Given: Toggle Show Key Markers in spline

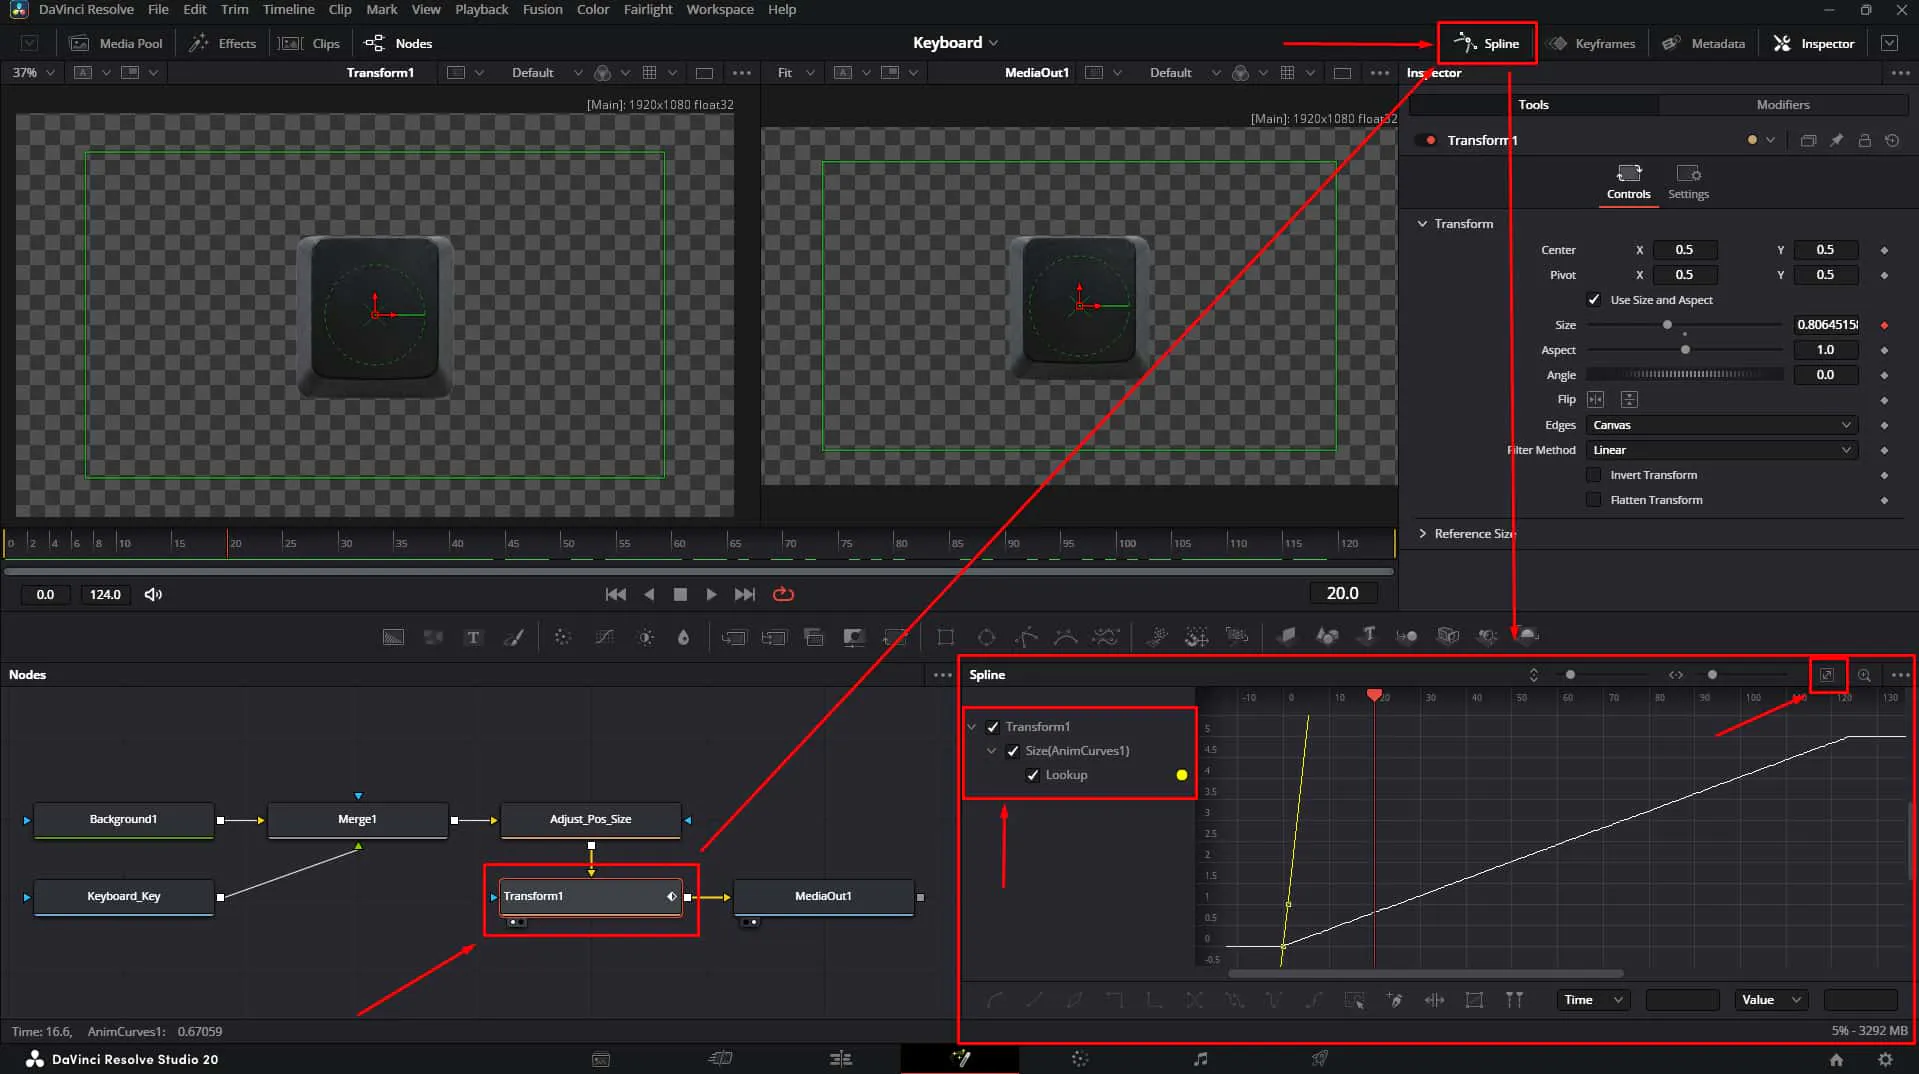Looking at the screenshot, I should coord(1514,1000).
